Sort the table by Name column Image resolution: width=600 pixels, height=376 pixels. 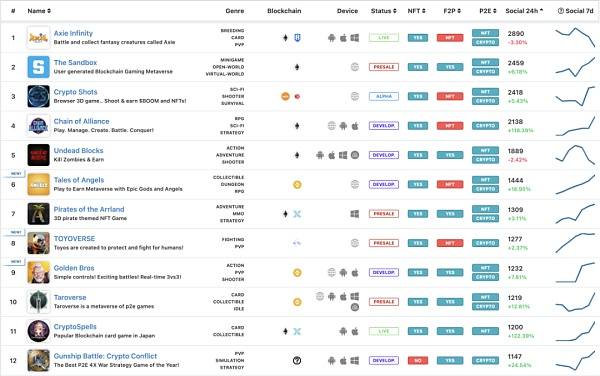tap(39, 11)
